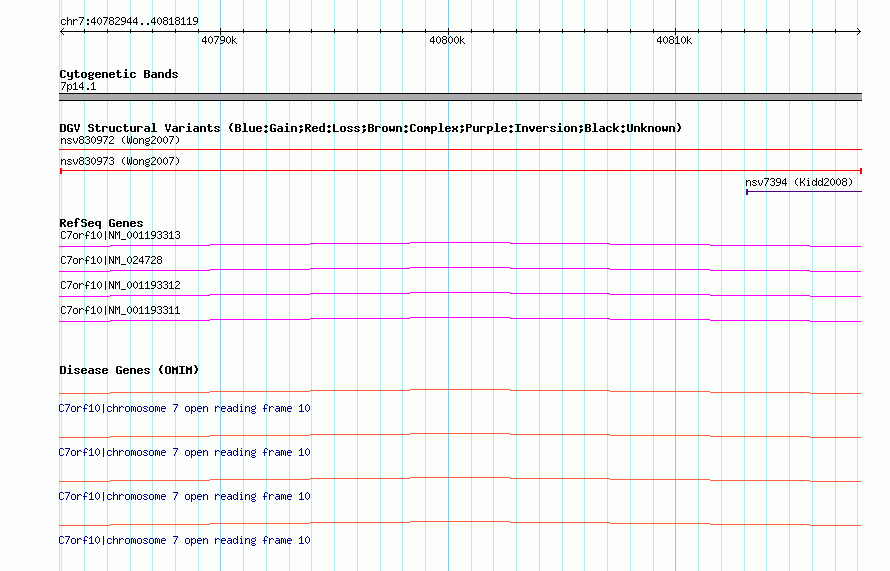Open C7orf10|NM_001193312 transcript label

click(x=120, y=285)
